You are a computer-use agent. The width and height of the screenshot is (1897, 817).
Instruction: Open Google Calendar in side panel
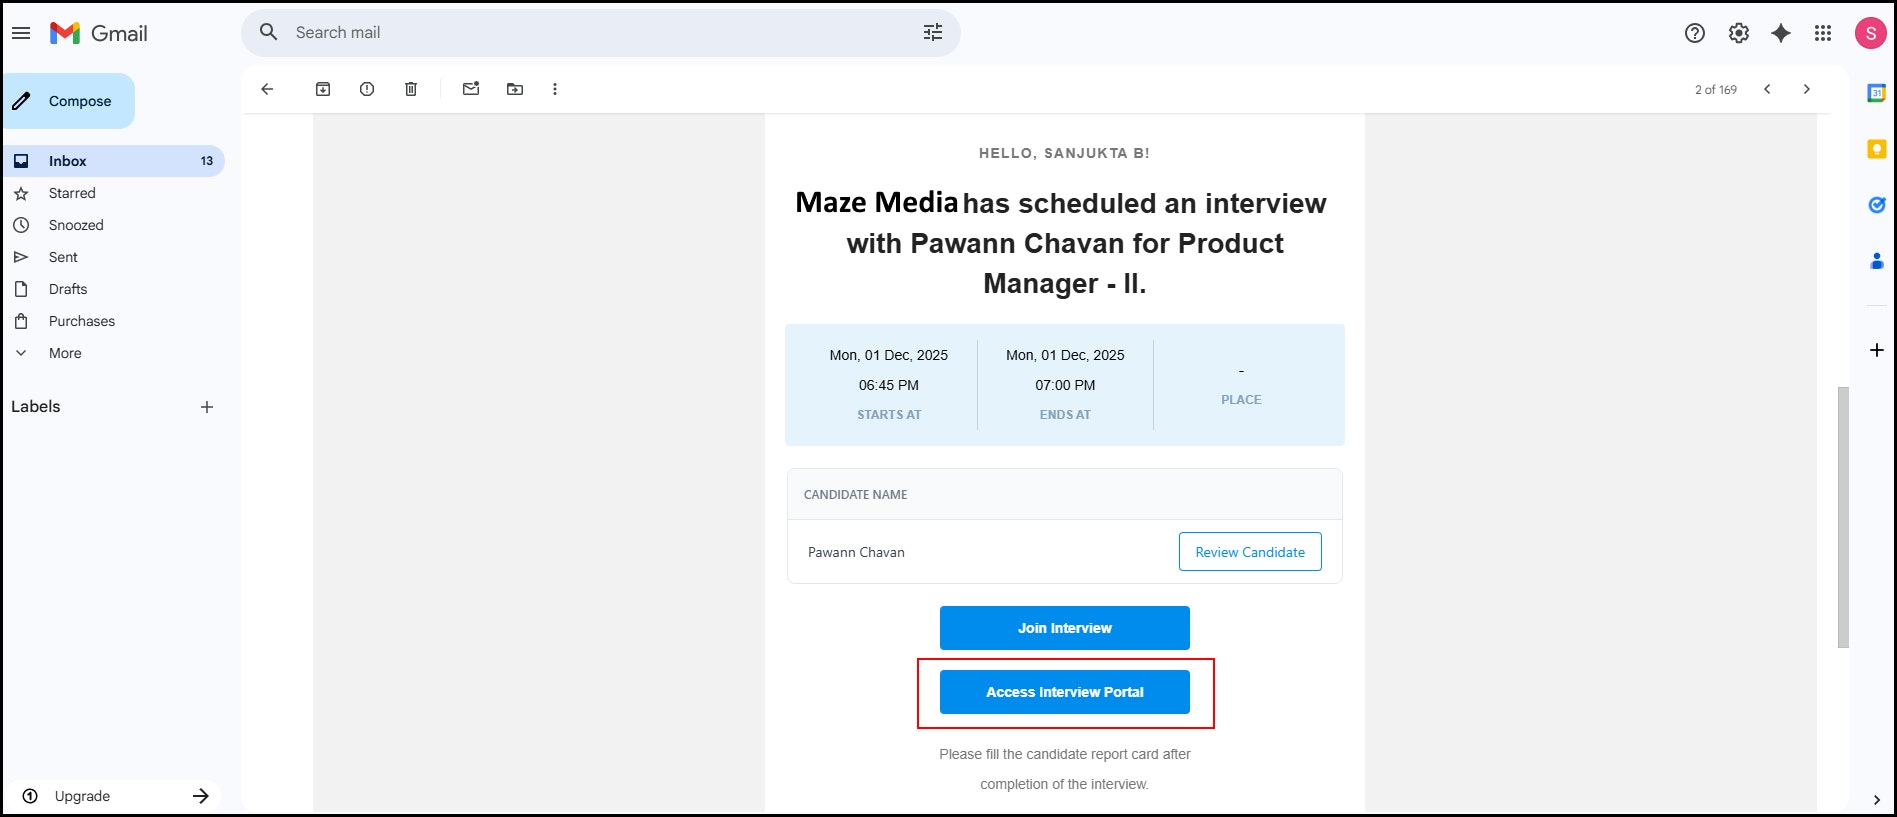click(x=1876, y=93)
